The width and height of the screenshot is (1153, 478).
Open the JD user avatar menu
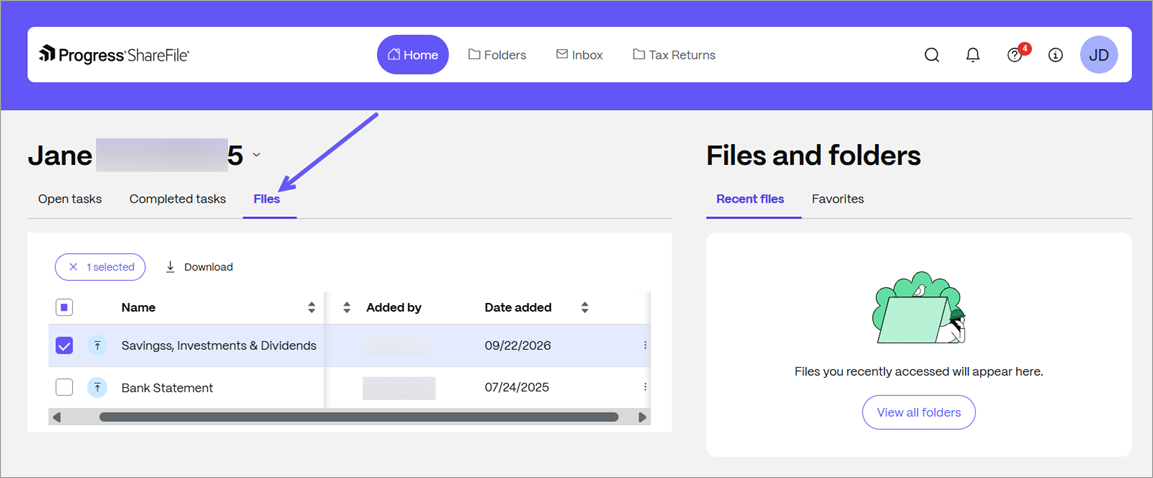pyautogui.click(x=1099, y=55)
